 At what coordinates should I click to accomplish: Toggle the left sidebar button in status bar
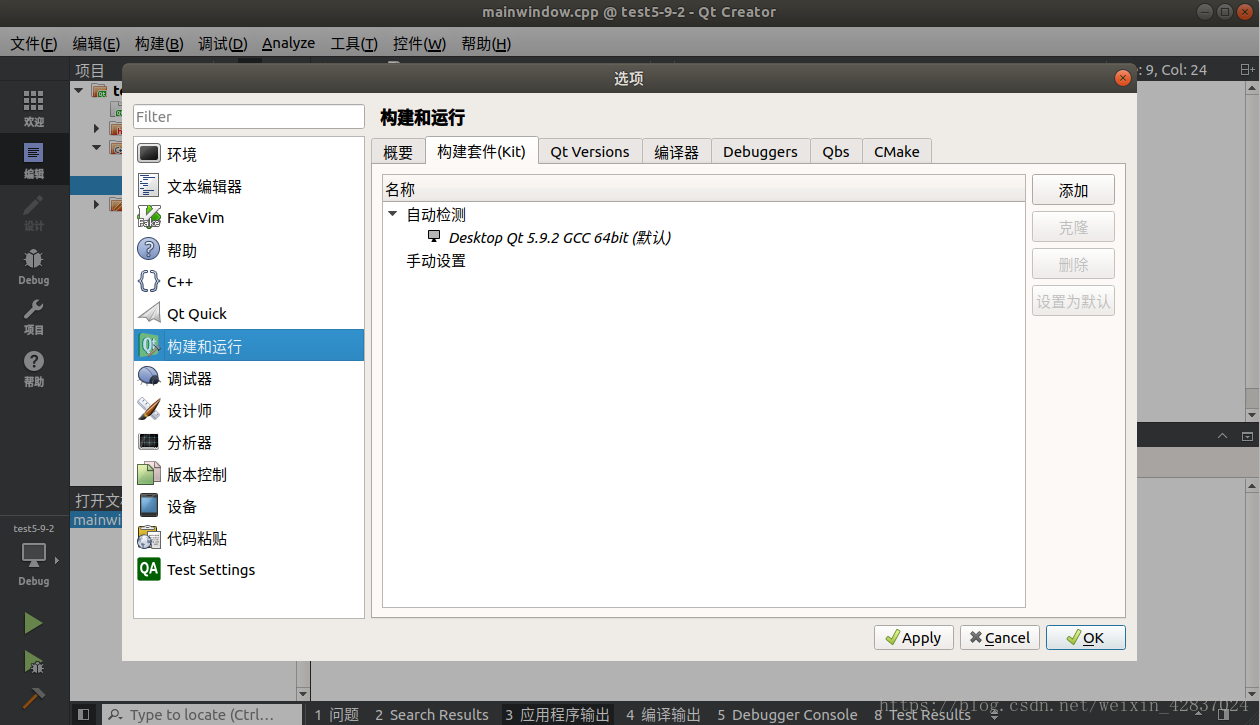pos(84,714)
